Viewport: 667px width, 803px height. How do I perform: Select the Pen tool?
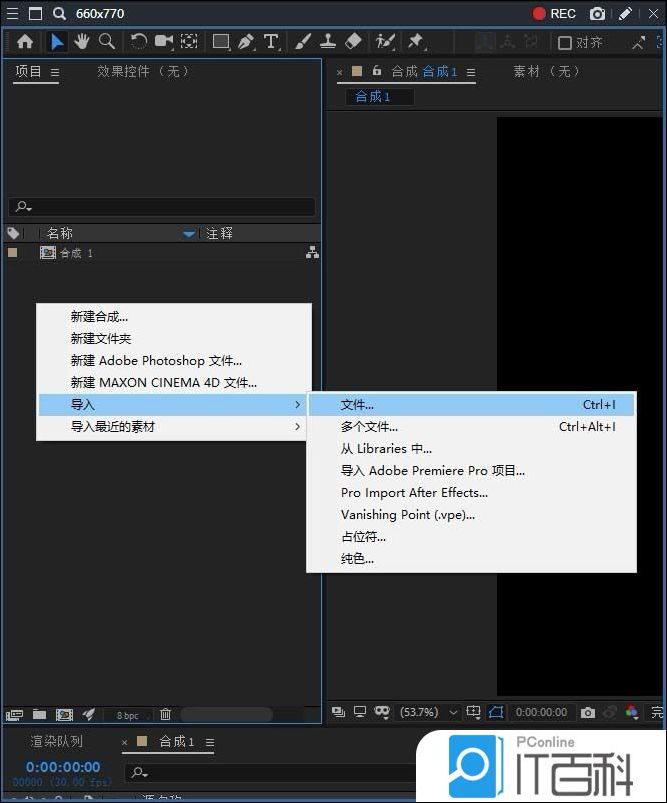246,41
